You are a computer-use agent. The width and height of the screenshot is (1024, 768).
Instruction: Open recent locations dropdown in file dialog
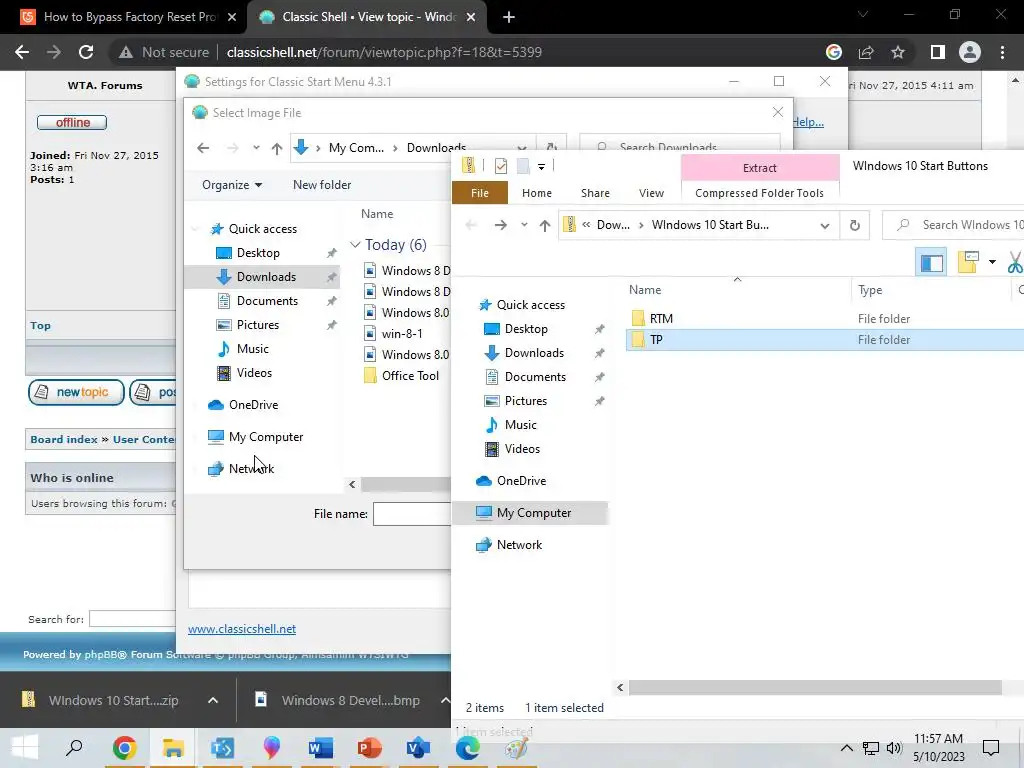pyautogui.click(x=256, y=148)
